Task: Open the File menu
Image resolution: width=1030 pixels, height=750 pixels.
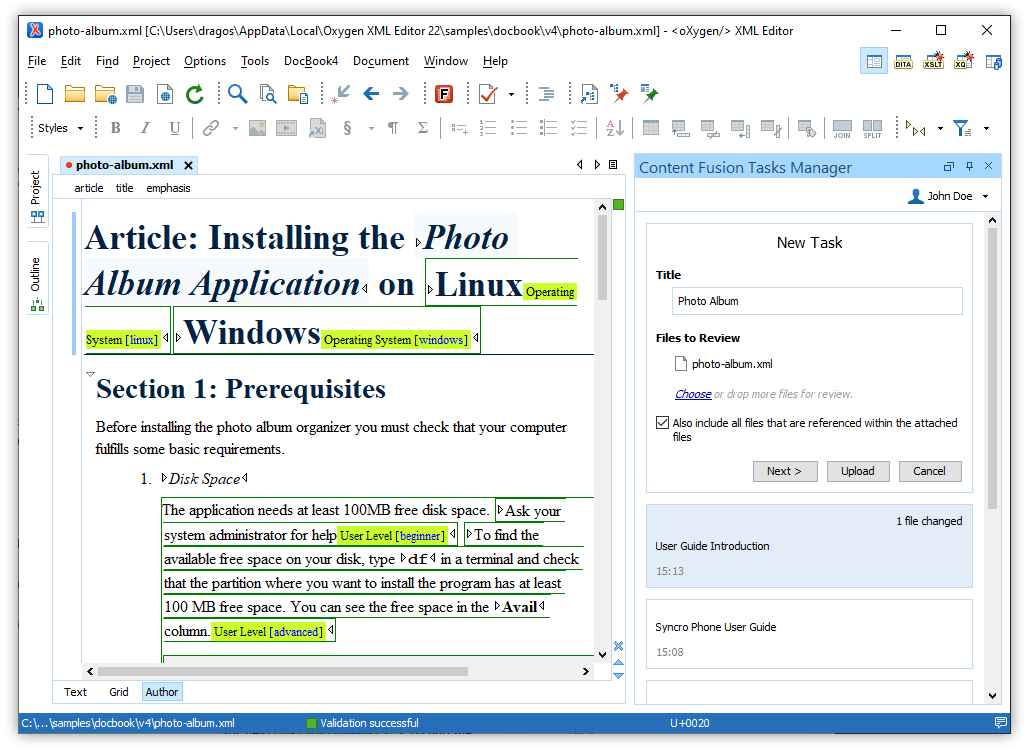Action: (37, 61)
